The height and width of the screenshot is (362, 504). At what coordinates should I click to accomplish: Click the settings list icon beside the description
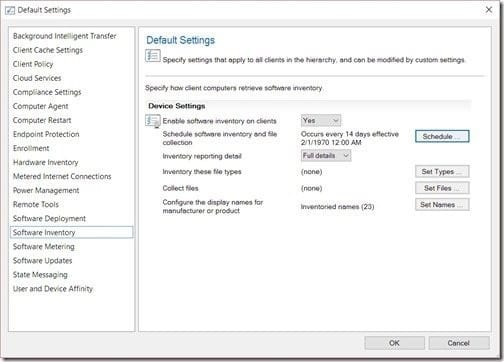(153, 56)
